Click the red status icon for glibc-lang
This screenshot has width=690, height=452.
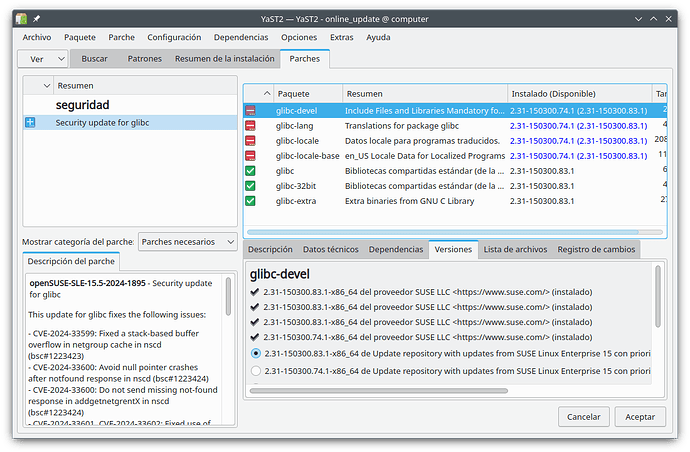coord(251,126)
